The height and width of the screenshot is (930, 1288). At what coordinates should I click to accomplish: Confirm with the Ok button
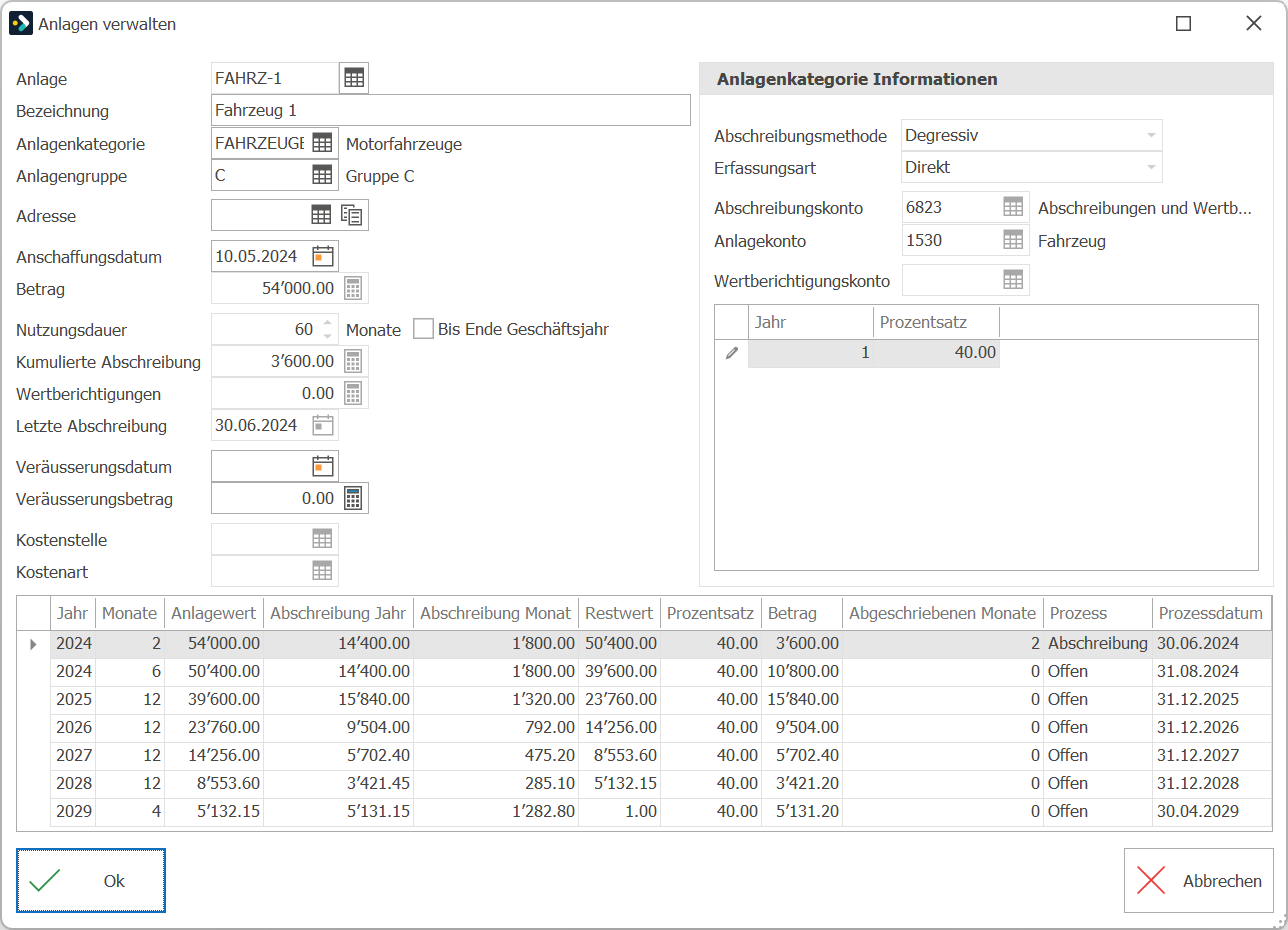(x=91, y=880)
